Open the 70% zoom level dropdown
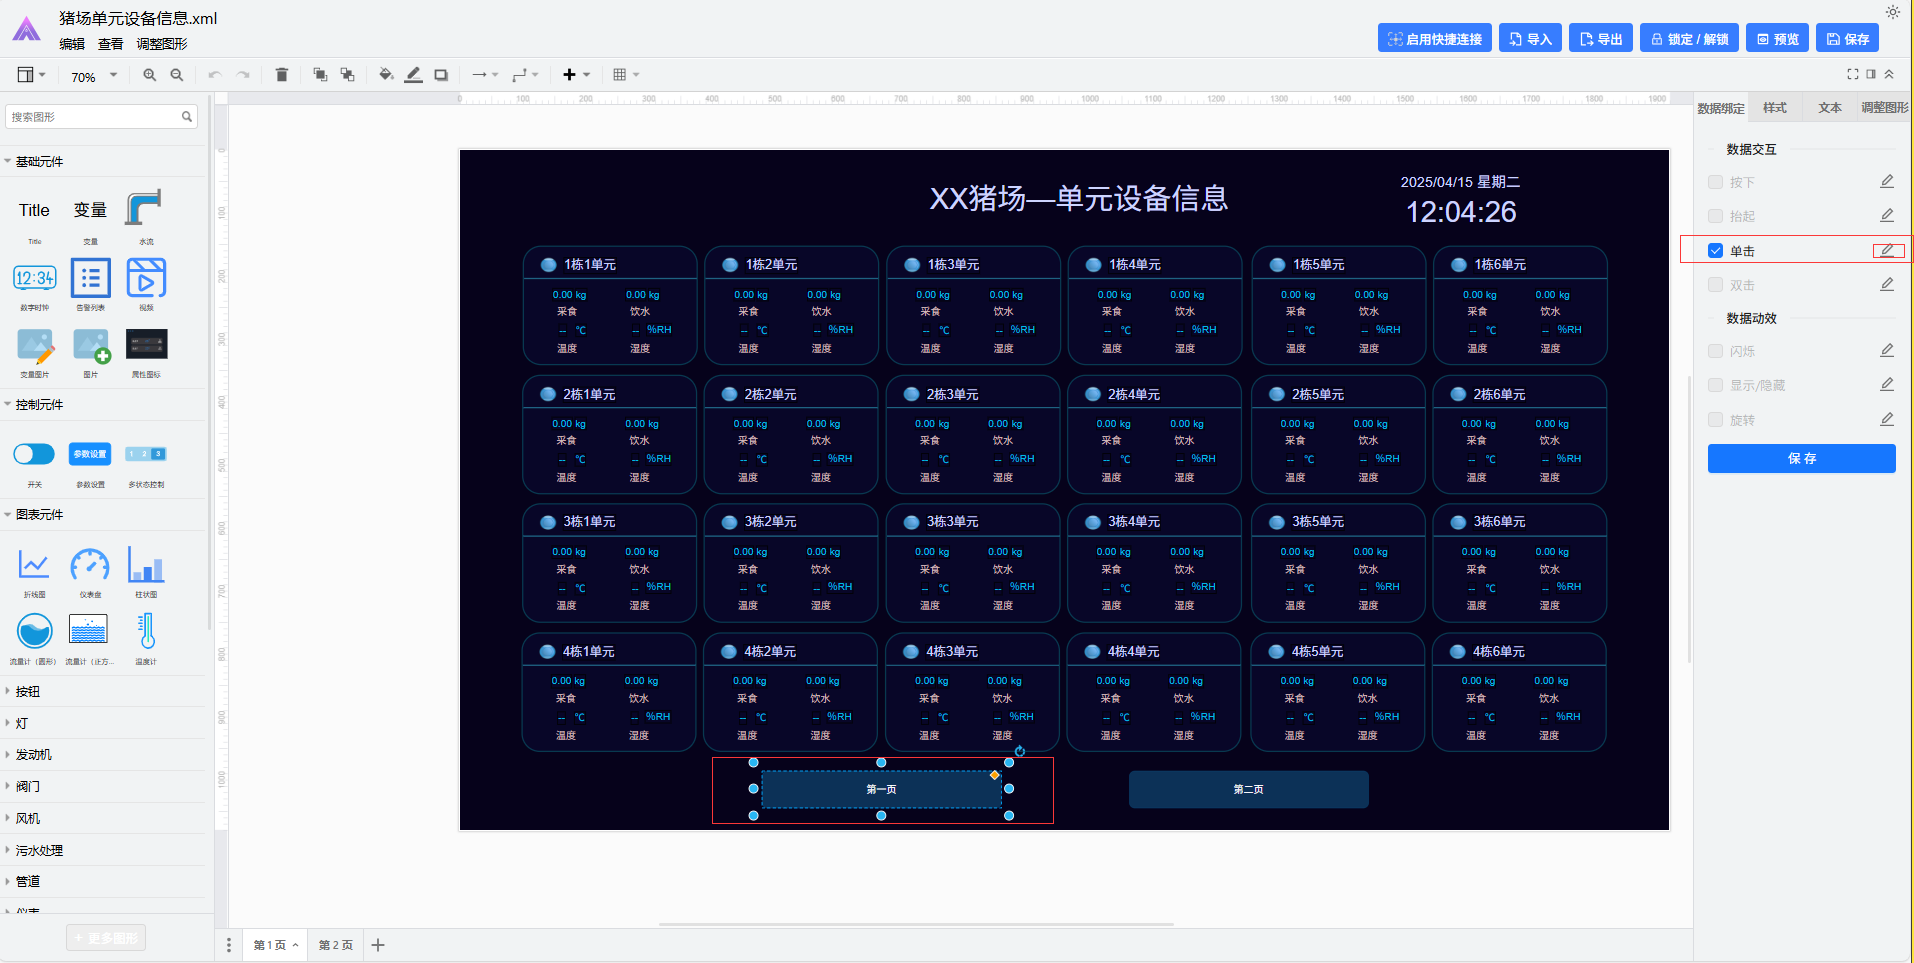Viewport: 1914px width, 963px height. [94, 76]
